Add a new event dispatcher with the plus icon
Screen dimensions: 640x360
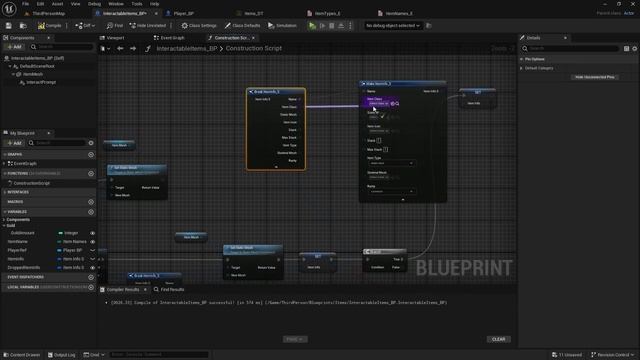click(x=91, y=277)
